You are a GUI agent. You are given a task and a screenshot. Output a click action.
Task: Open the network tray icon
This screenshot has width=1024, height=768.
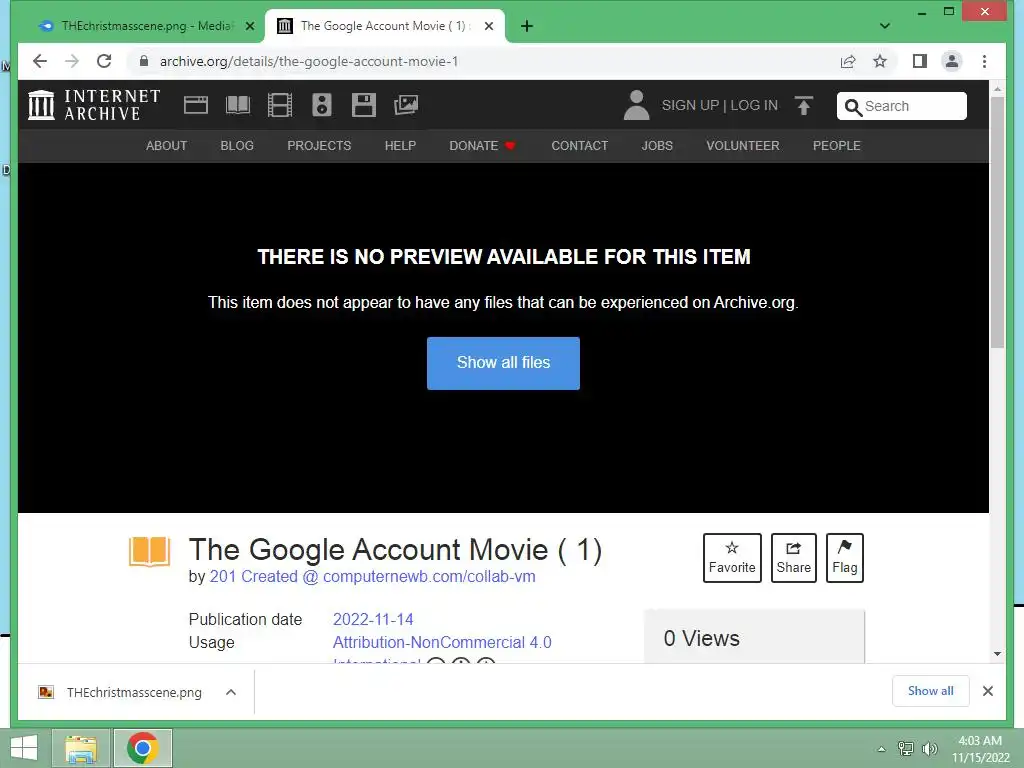[x=906, y=749]
